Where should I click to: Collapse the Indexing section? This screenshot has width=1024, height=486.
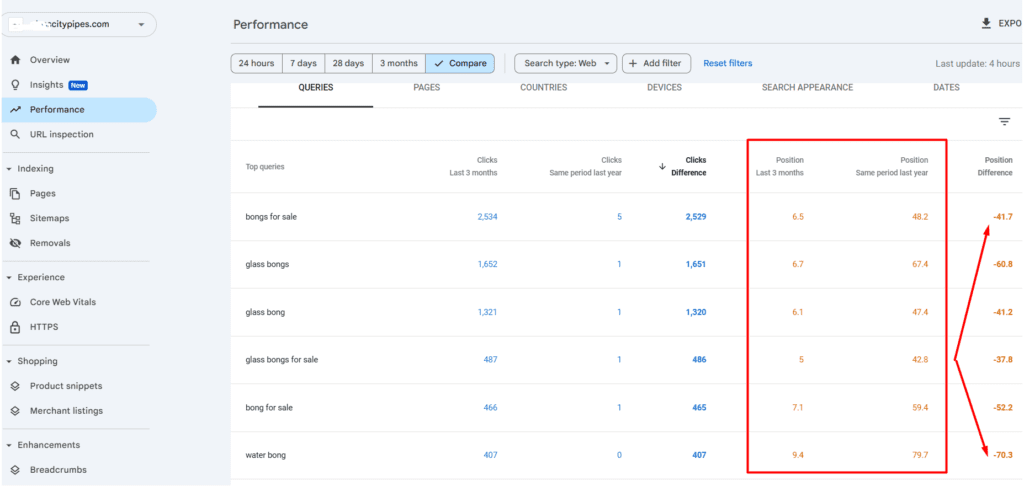9,169
